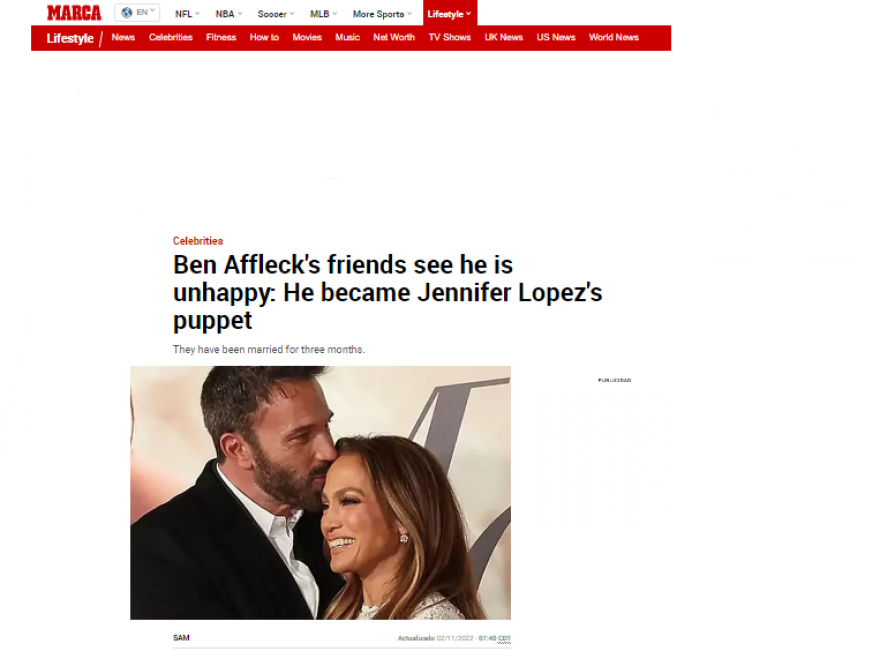Click the red Celebrities category label
The width and height of the screenshot is (880, 659).
(x=198, y=241)
